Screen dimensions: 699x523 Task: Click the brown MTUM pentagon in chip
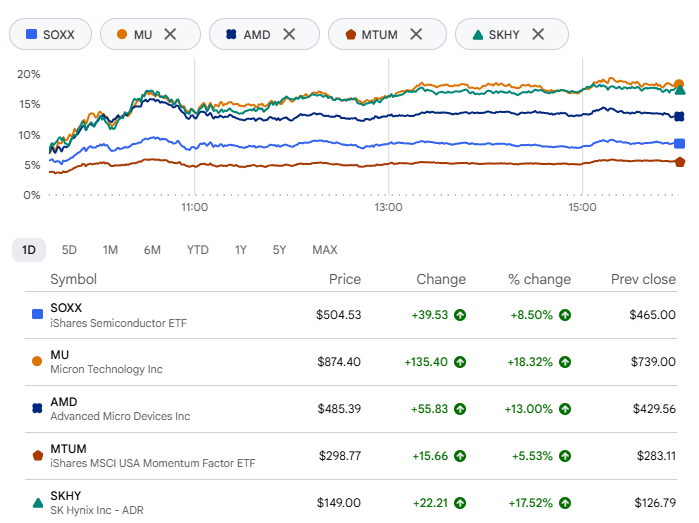[x=351, y=34]
